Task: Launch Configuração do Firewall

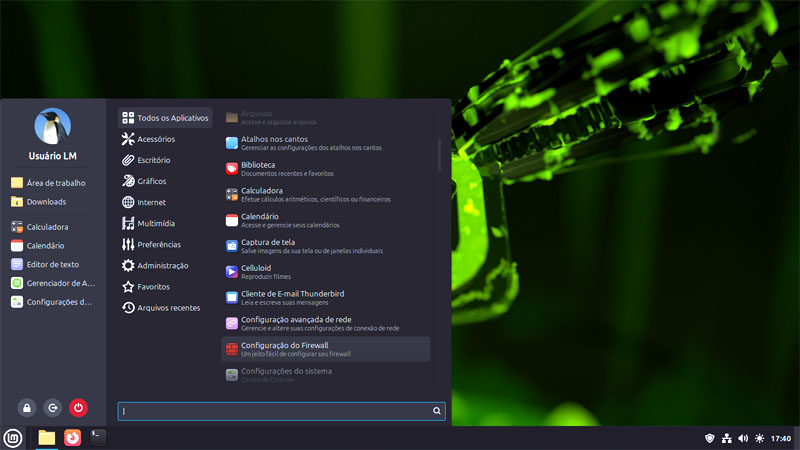Action: [x=326, y=349]
